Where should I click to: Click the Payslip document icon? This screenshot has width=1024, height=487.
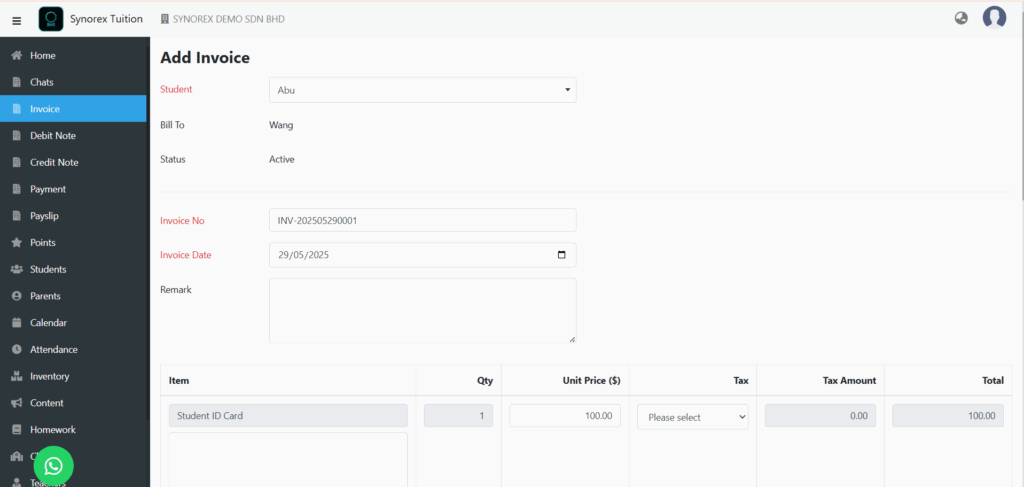tap(17, 216)
